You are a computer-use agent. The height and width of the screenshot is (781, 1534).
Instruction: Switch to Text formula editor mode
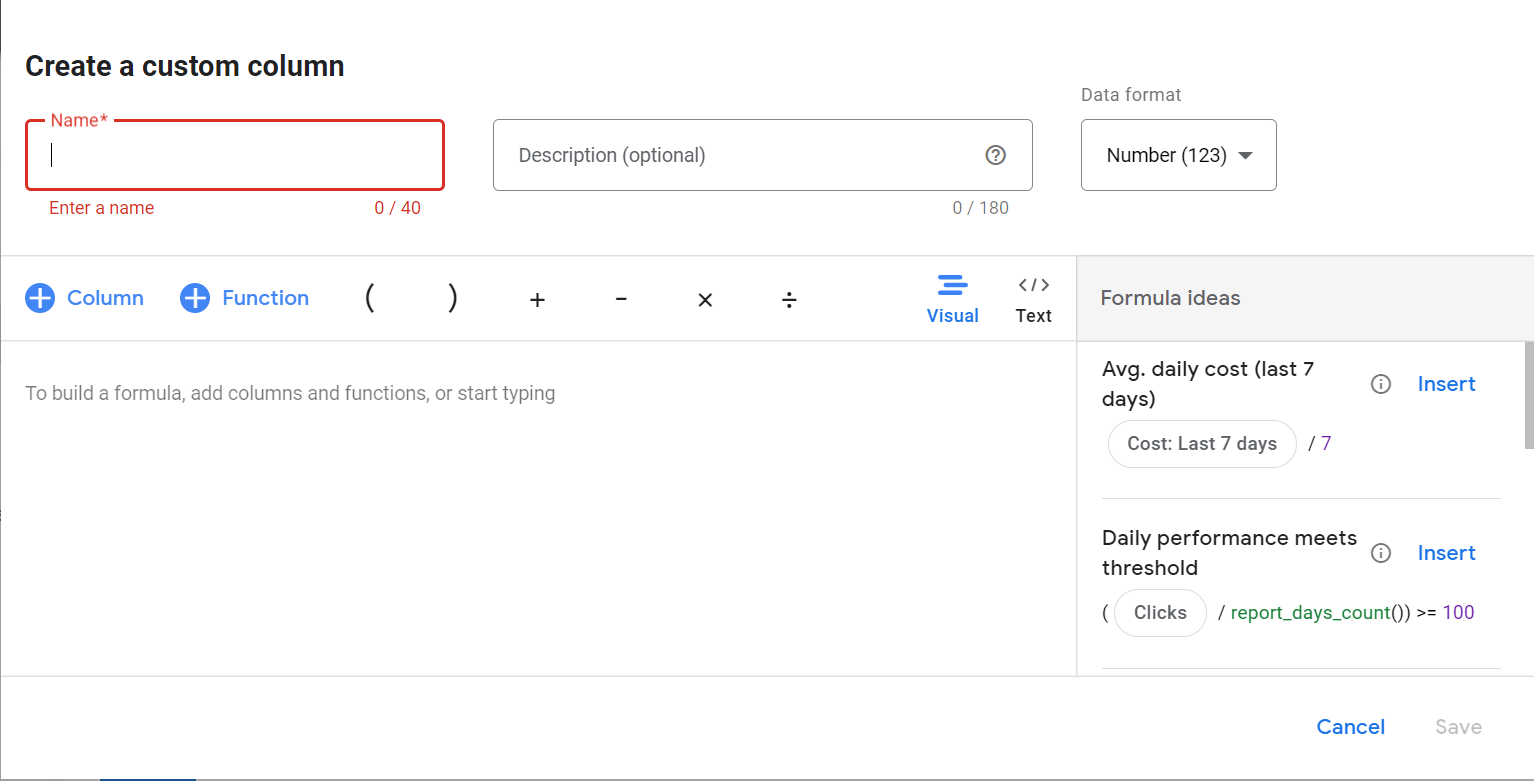pyautogui.click(x=1033, y=299)
